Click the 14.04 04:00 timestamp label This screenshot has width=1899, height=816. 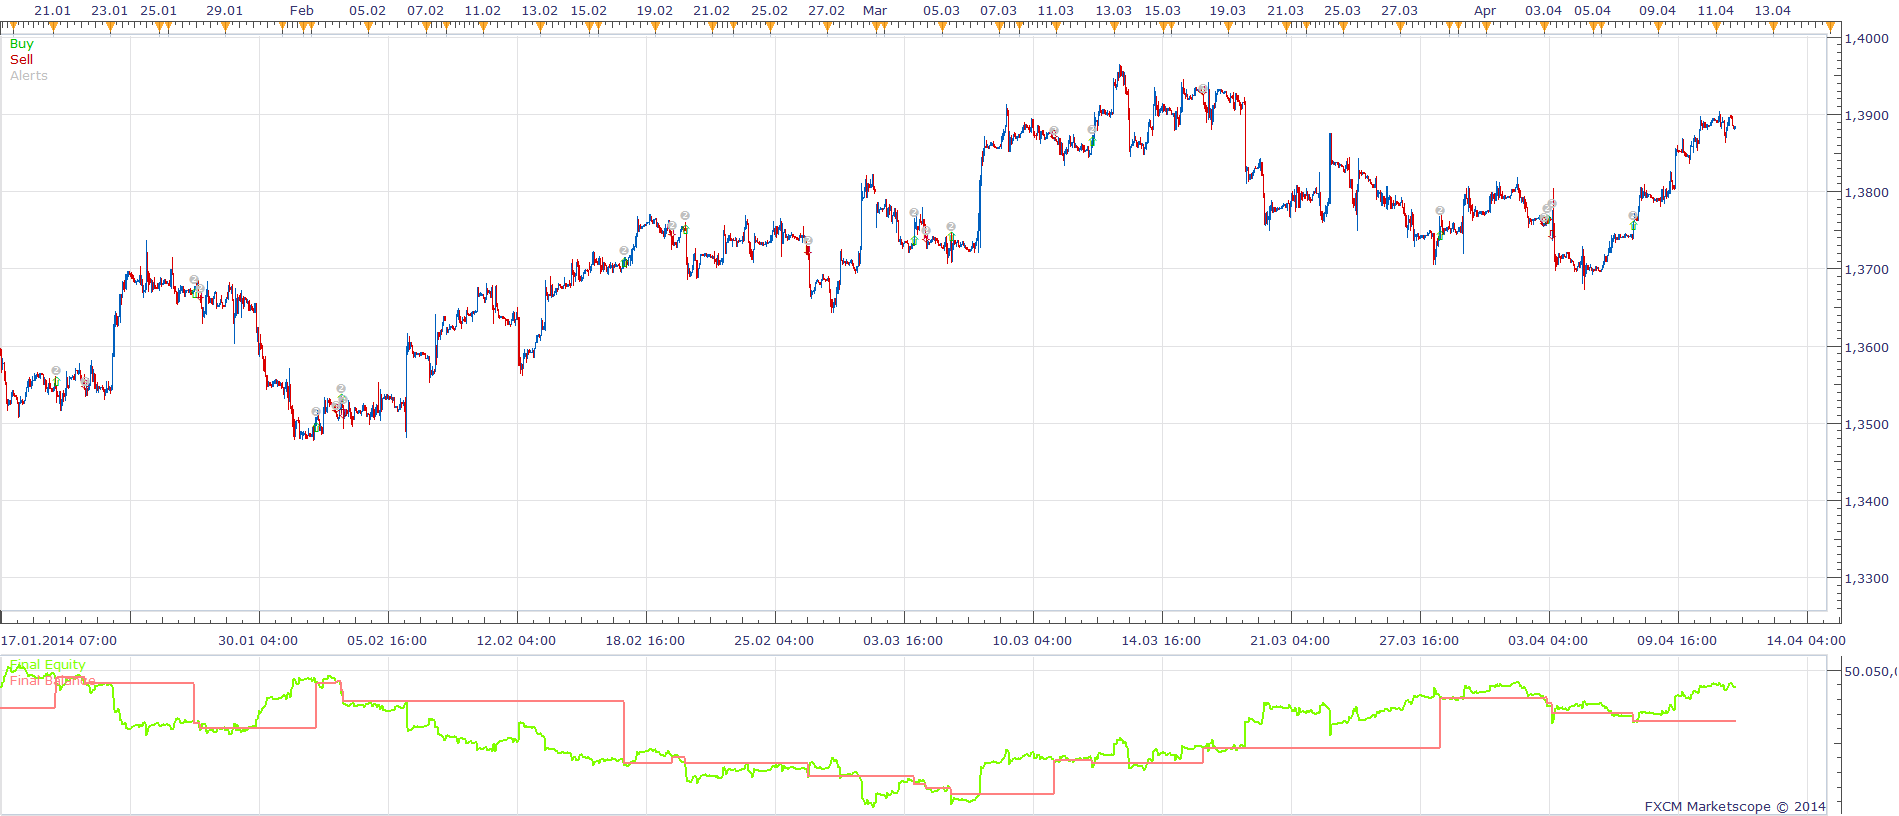click(x=1806, y=641)
